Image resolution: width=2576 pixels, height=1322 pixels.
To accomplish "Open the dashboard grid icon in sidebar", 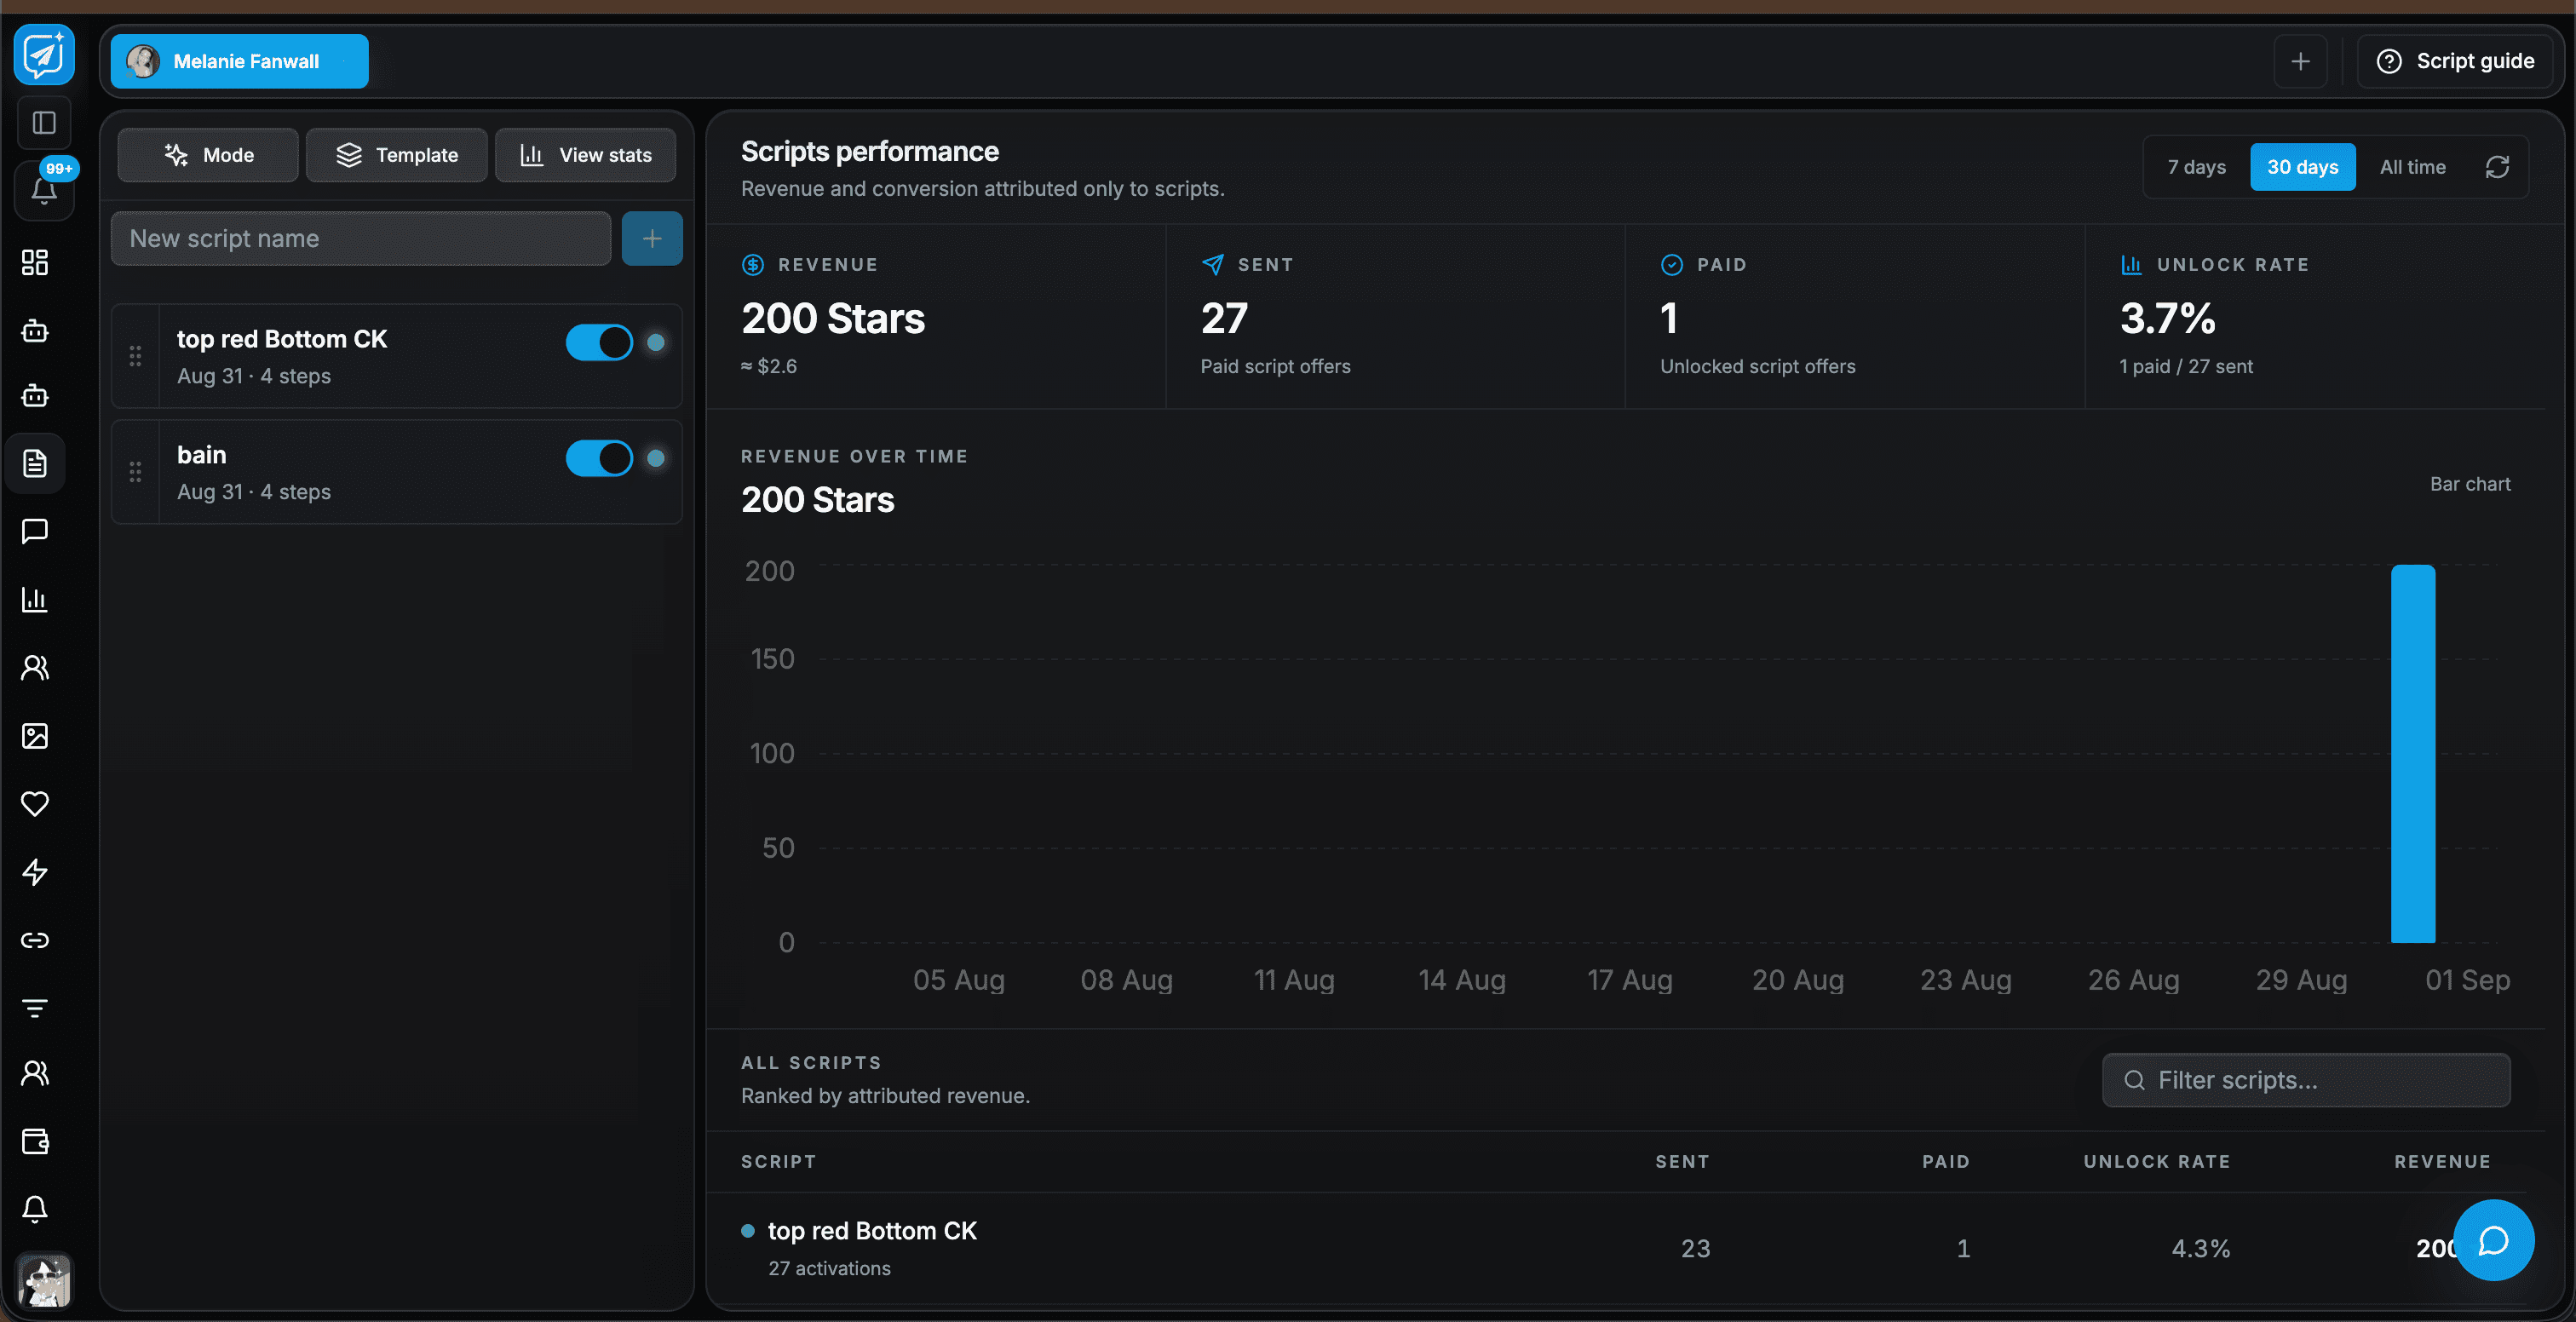I will pyautogui.click(x=35, y=262).
